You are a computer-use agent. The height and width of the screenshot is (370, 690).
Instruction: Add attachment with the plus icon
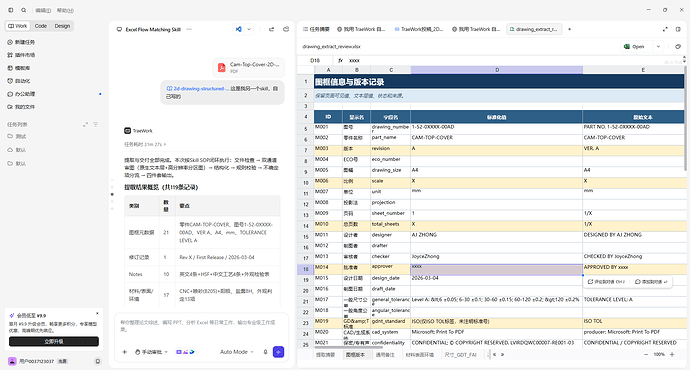[x=125, y=352]
